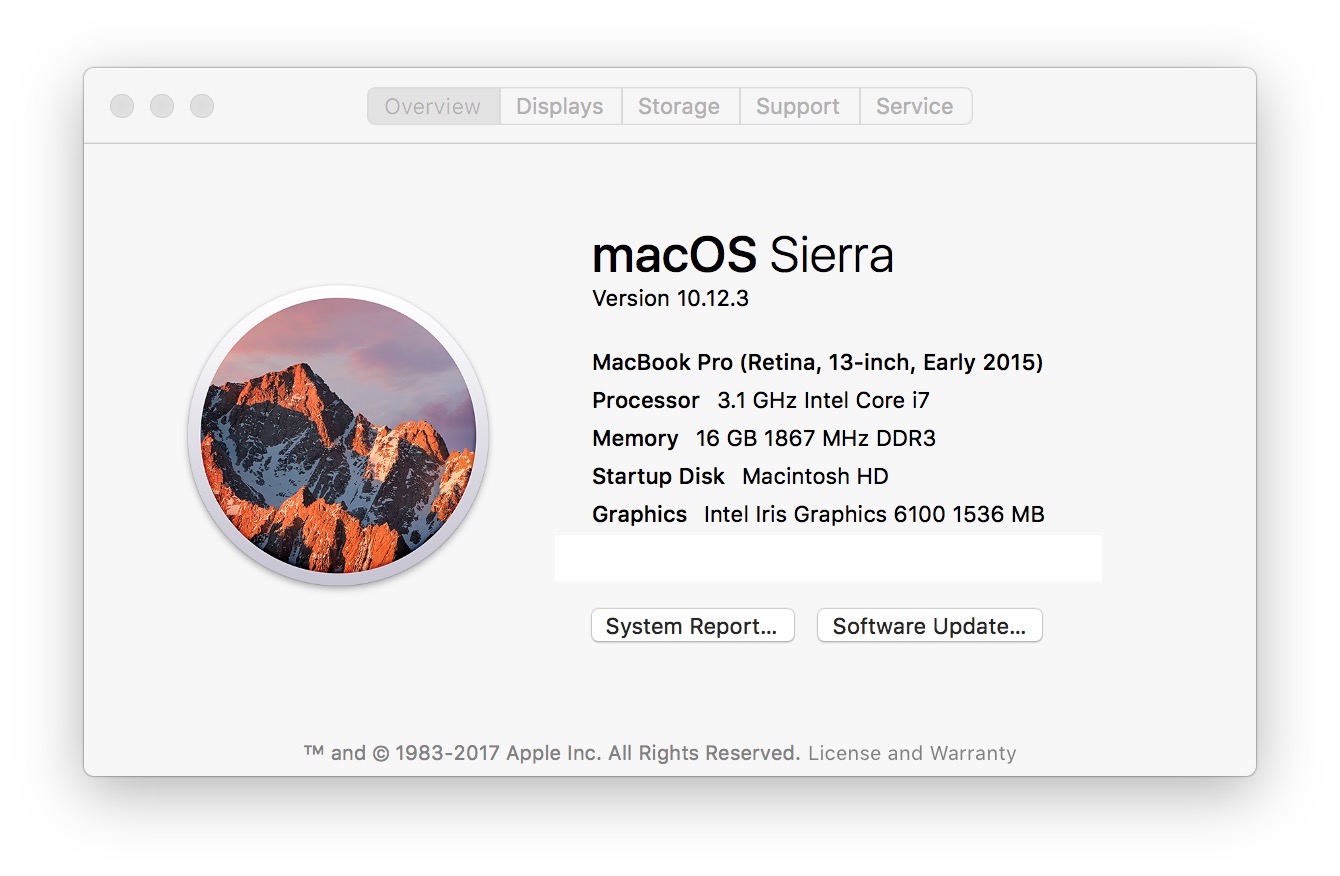Click the zoom window button

point(202,106)
